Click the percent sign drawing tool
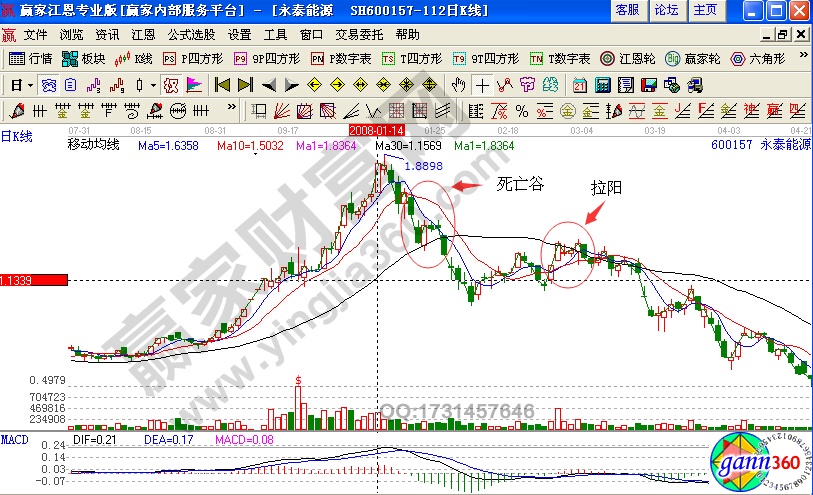This screenshot has width=813, height=495. pos(521,109)
